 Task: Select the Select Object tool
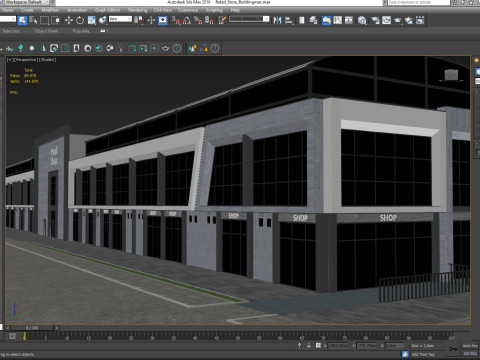point(22,20)
